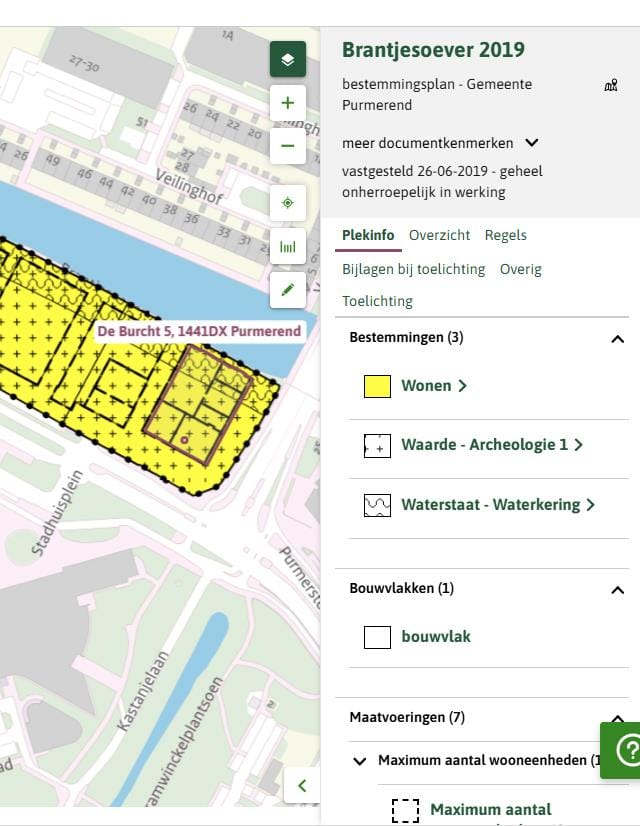Image resolution: width=640 pixels, height=826 pixels.
Task: Select the pencil draw tool
Action: (x=288, y=290)
